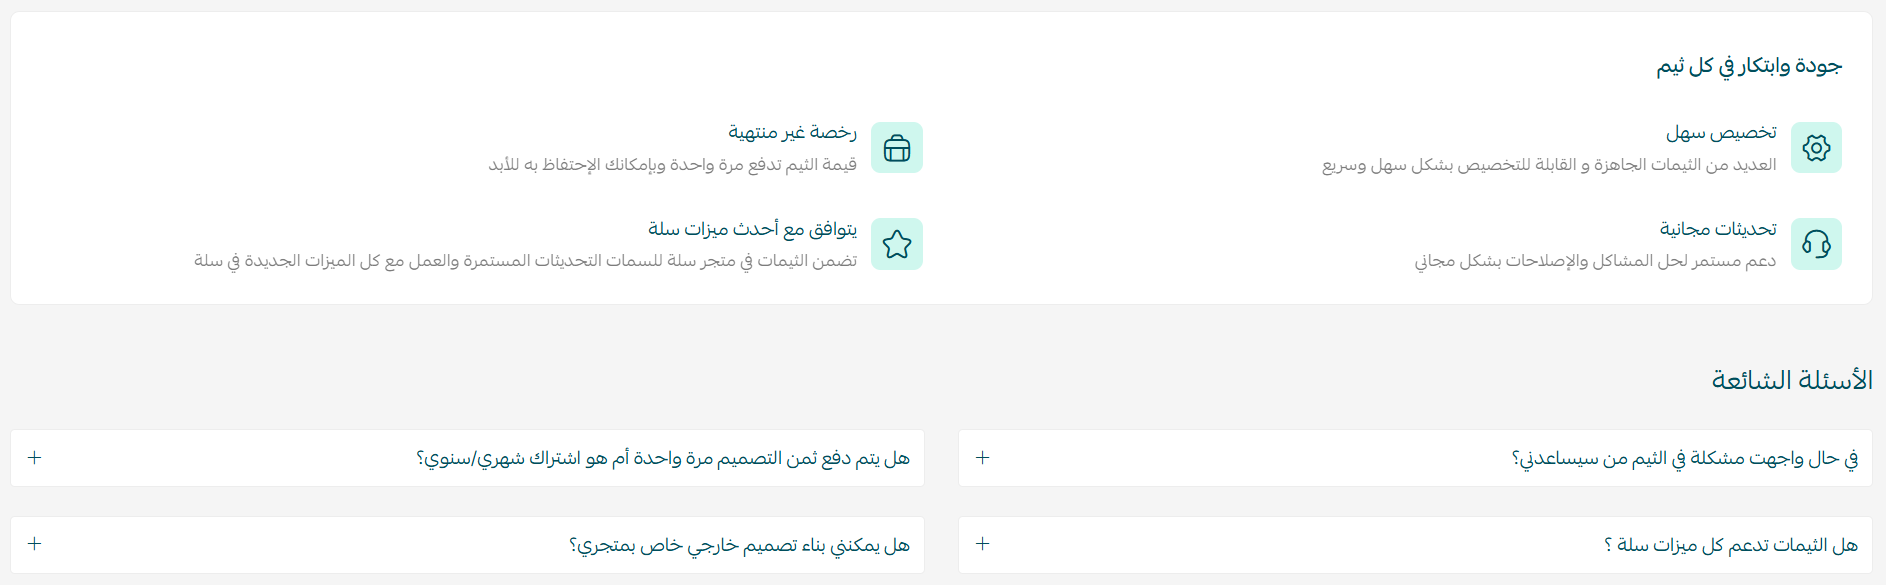Click the تخصيص سهل feature title

(1721, 133)
